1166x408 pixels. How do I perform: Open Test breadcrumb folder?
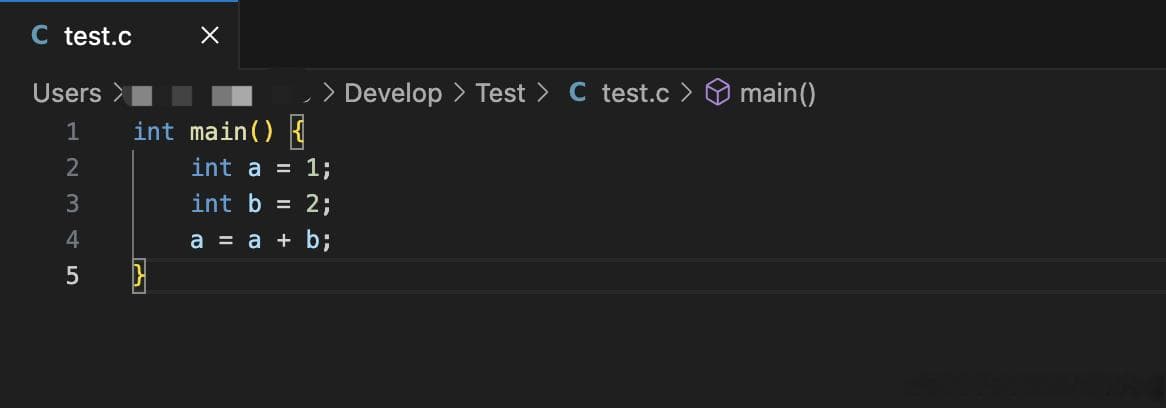click(500, 94)
